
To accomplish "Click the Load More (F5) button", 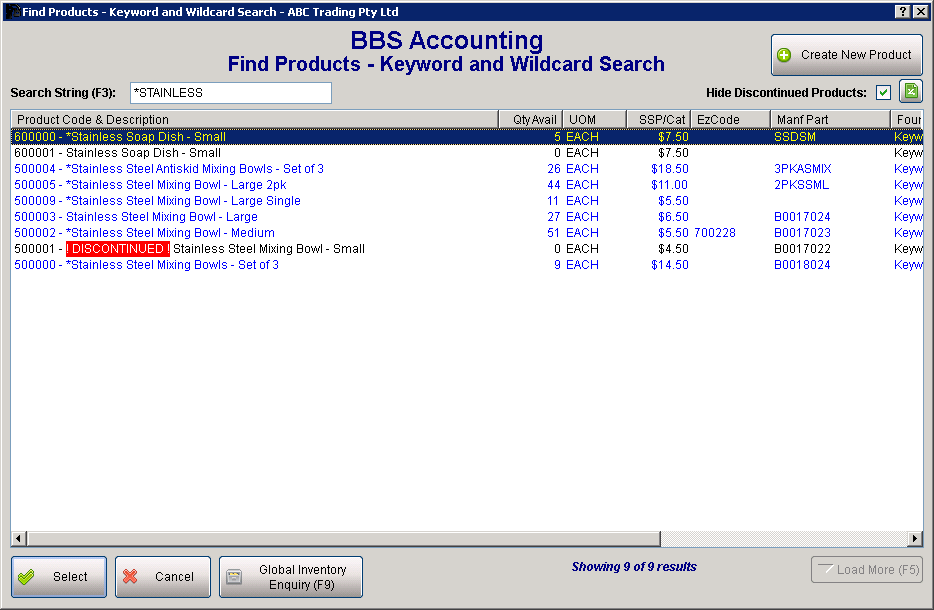I will pos(866,570).
